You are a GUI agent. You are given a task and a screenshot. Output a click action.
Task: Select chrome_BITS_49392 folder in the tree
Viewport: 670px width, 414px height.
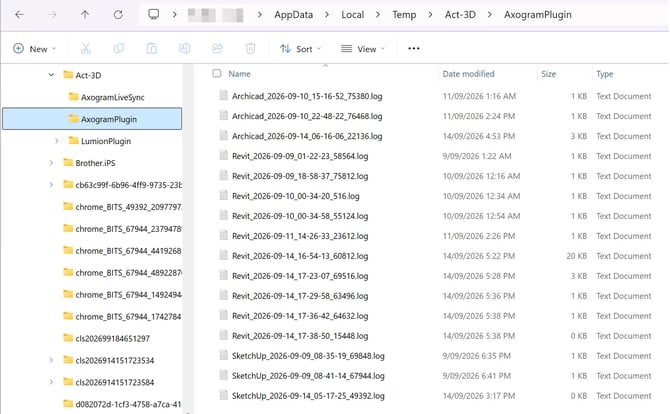pyautogui.click(x=128, y=207)
